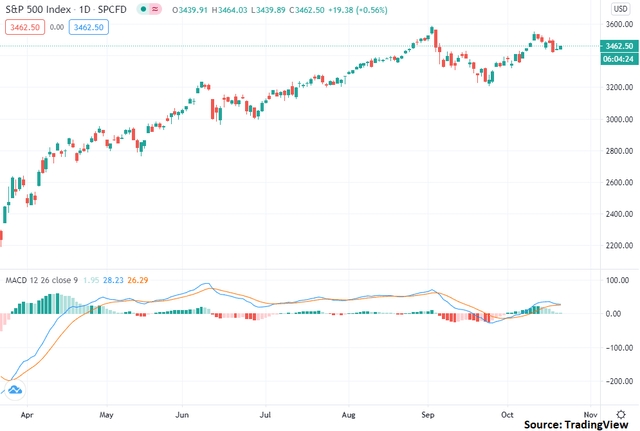Click the countdown timer 06:04:24 label
Screen dimensions: 640x431
[619, 59]
